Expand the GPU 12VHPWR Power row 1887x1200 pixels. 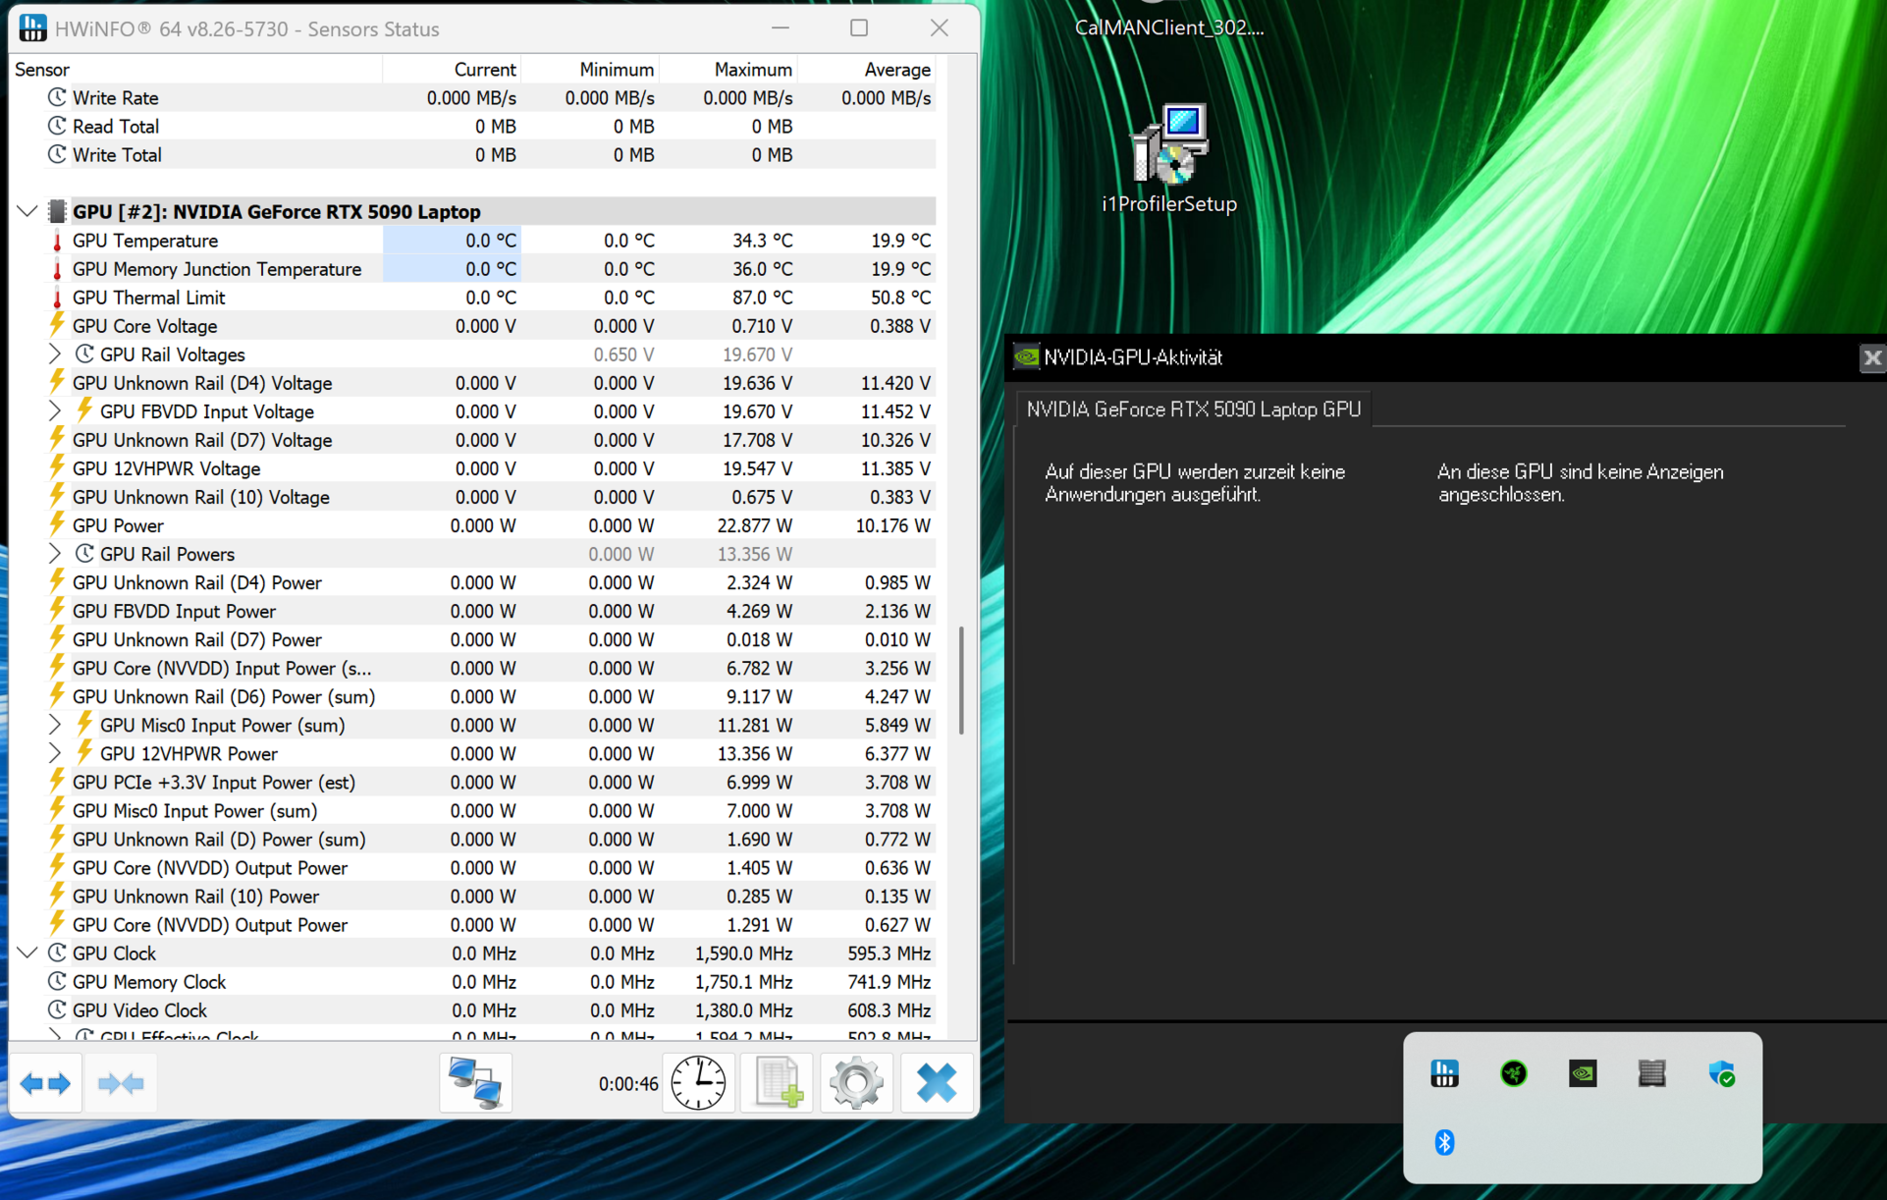pyautogui.click(x=55, y=753)
